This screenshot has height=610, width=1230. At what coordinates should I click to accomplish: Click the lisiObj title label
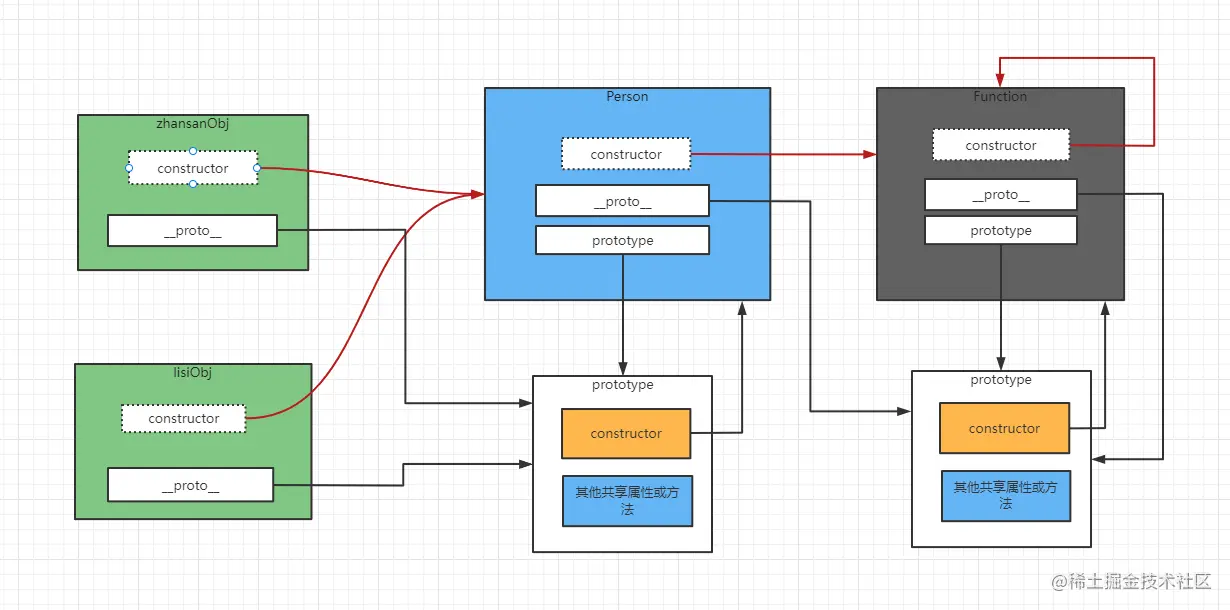[193, 372]
